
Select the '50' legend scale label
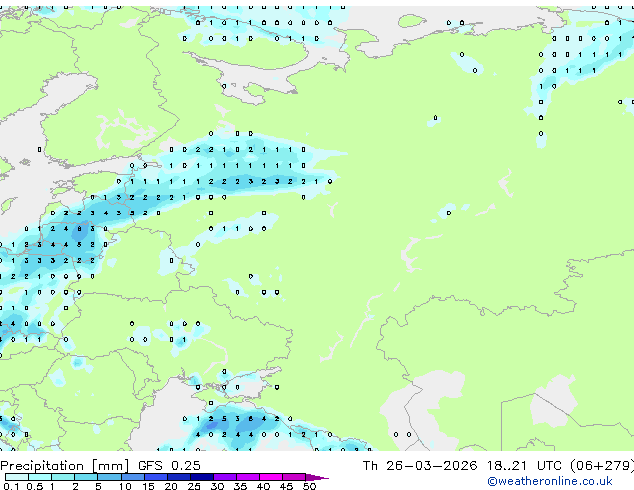309,486
